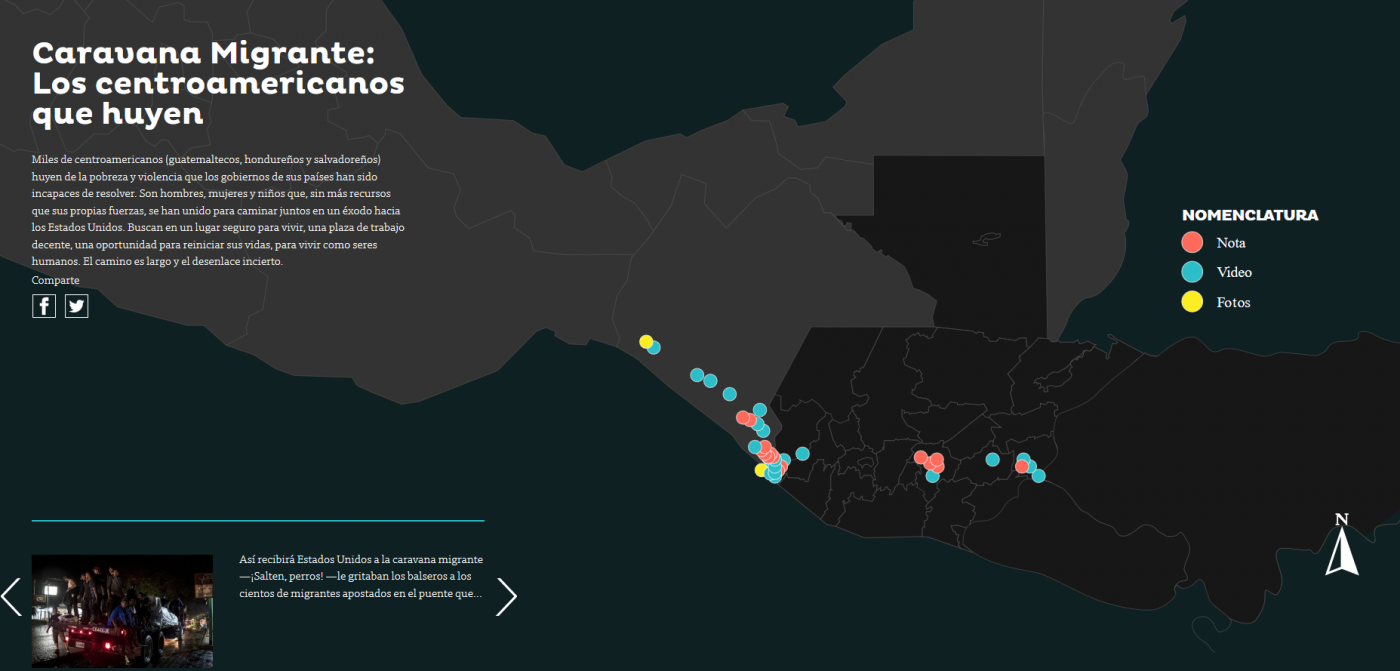Click the north compass arrow icon
1400x671 pixels.
tap(1342, 544)
